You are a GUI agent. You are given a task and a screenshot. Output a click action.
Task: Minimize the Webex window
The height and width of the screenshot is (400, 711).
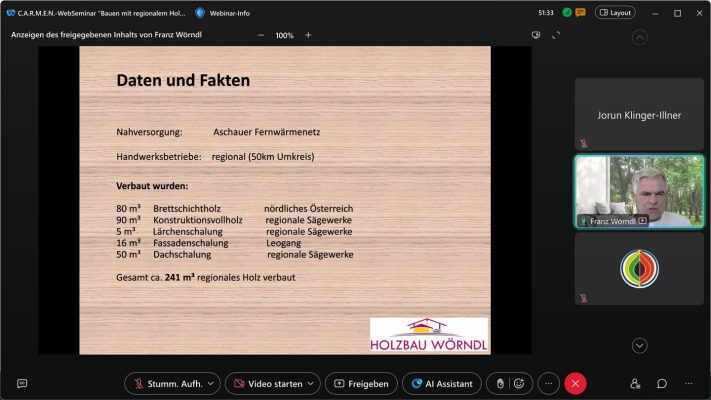click(655, 14)
